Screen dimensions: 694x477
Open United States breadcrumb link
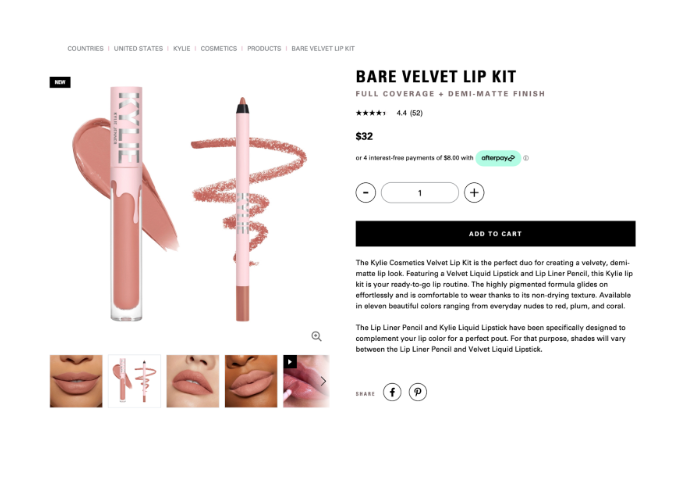tap(138, 49)
